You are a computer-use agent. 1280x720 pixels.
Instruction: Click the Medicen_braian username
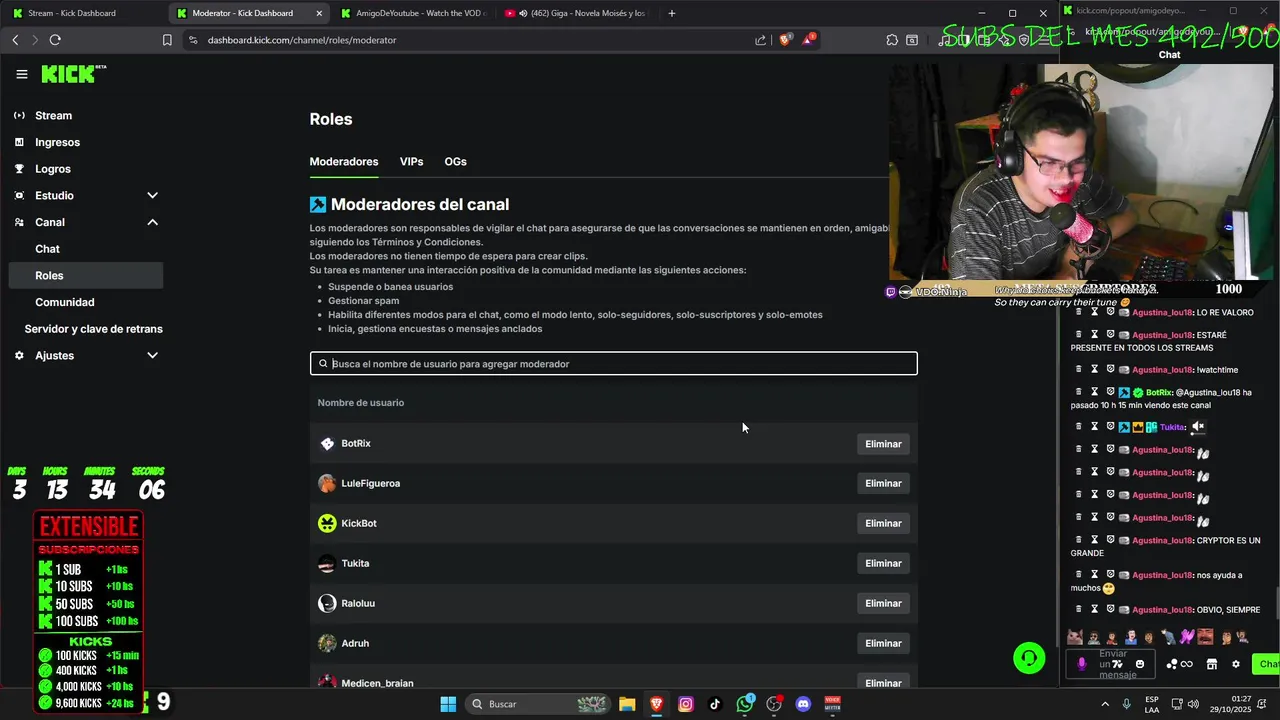pyautogui.click(x=377, y=683)
